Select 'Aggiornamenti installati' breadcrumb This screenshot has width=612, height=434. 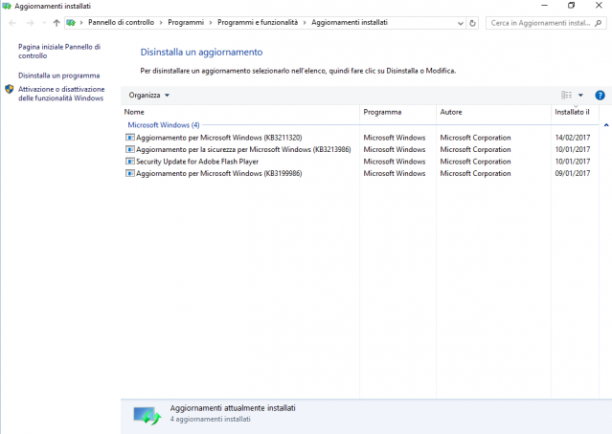349,23
